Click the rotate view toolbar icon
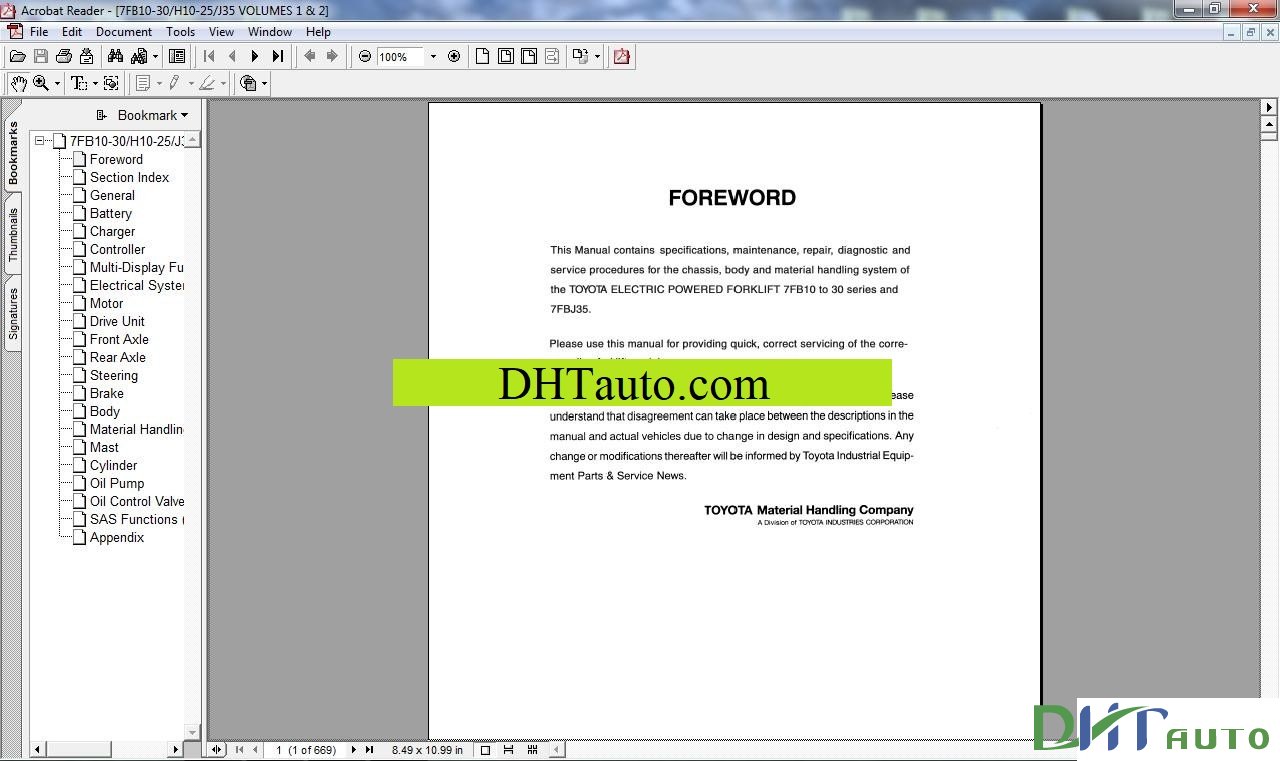The height and width of the screenshot is (761, 1280). (580, 56)
